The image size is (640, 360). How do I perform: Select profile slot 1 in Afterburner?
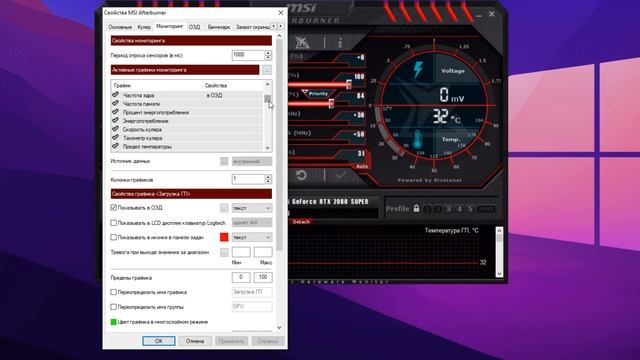(427, 209)
